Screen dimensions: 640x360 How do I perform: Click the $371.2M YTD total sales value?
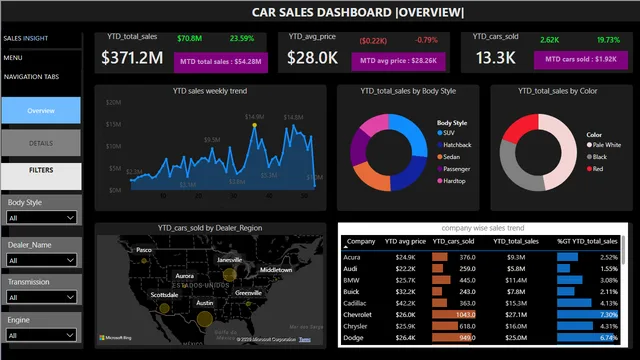[132, 58]
